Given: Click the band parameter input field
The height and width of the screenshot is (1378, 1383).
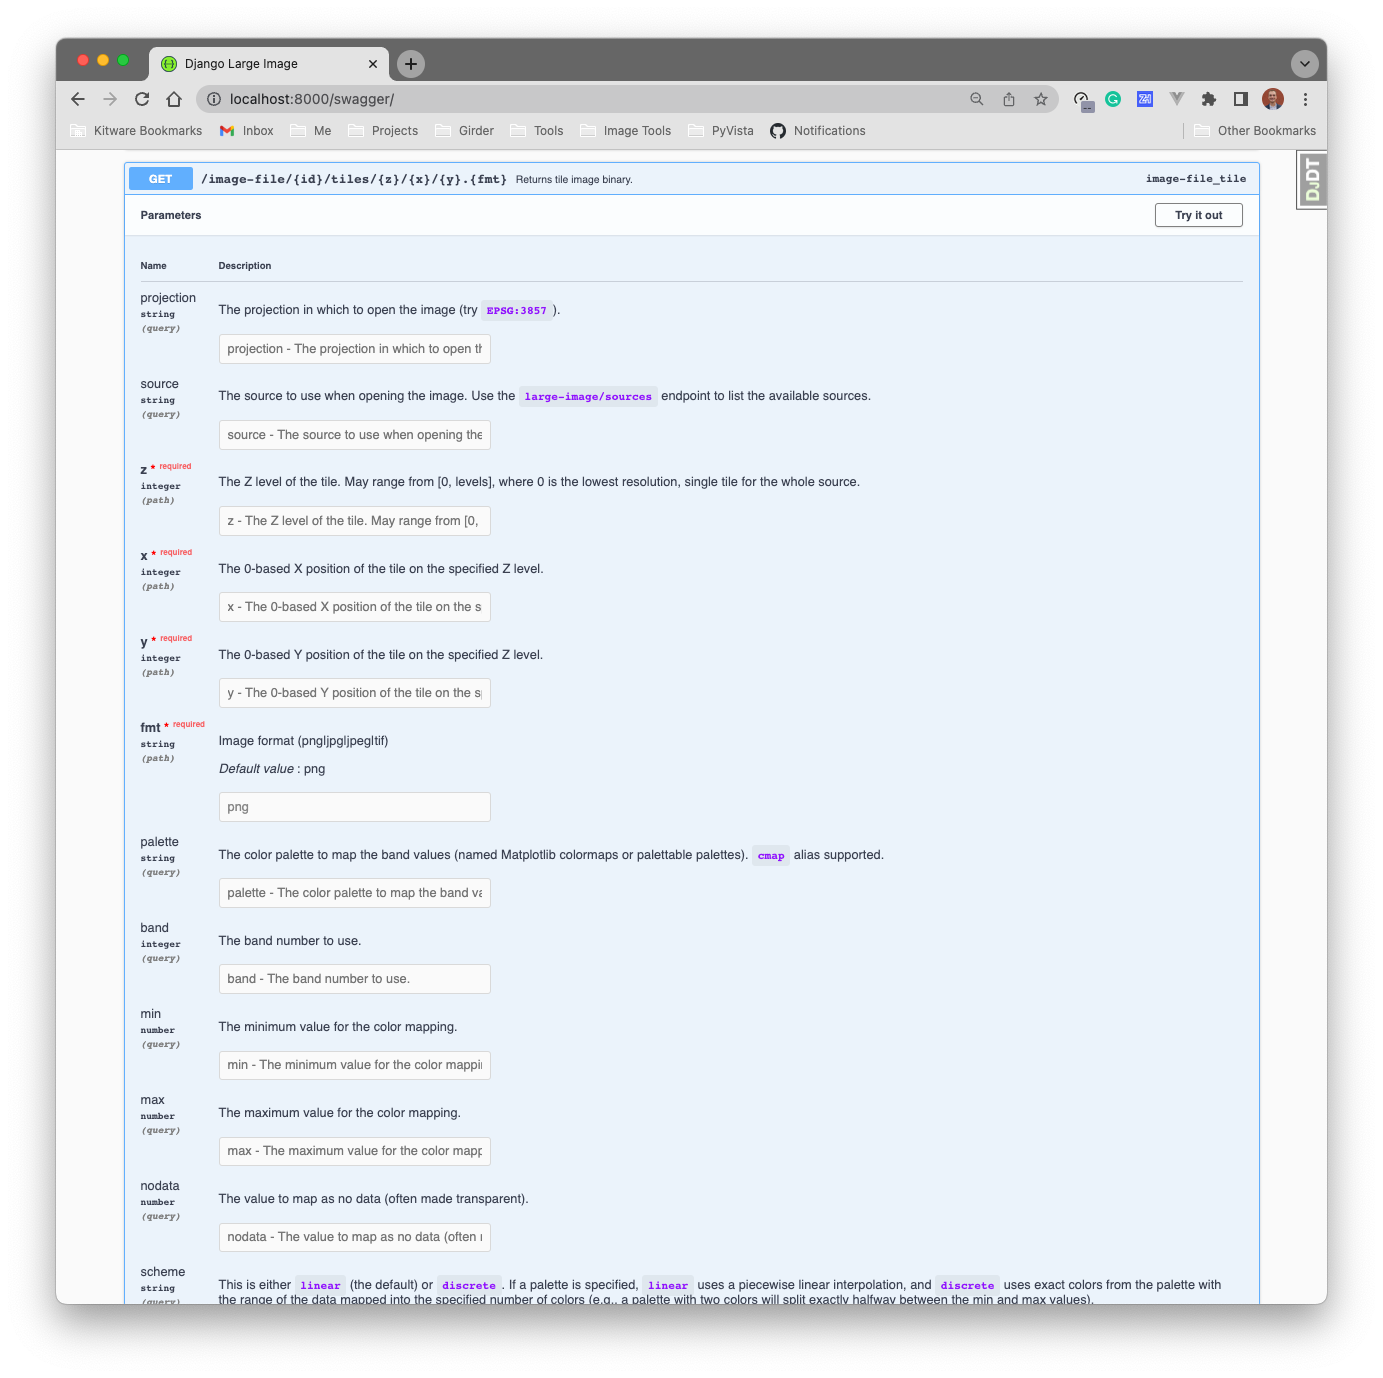Looking at the screenshot, I should (x=354, y=979).
